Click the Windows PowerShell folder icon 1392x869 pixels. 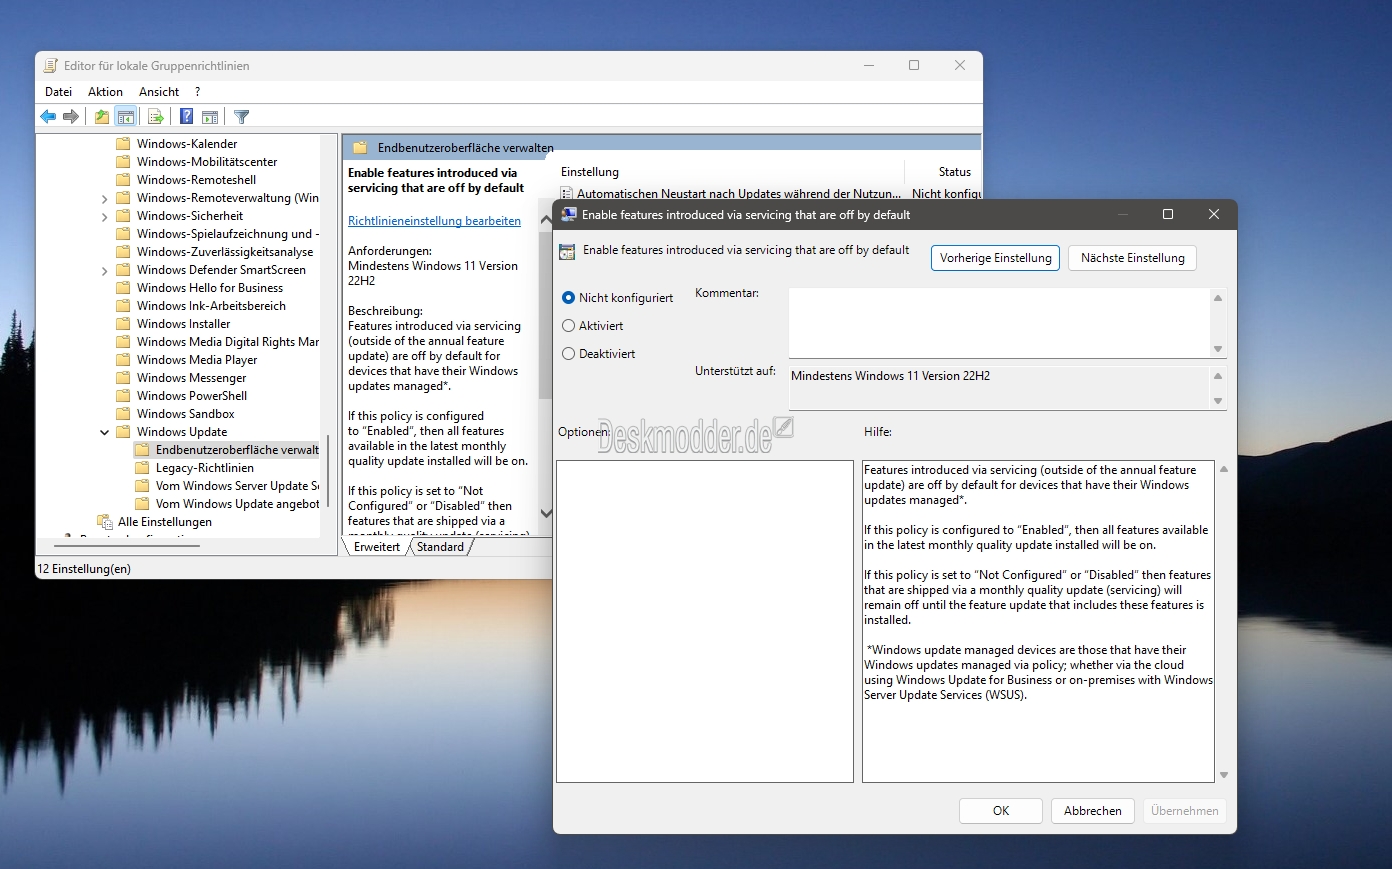[x=123, y=396]
